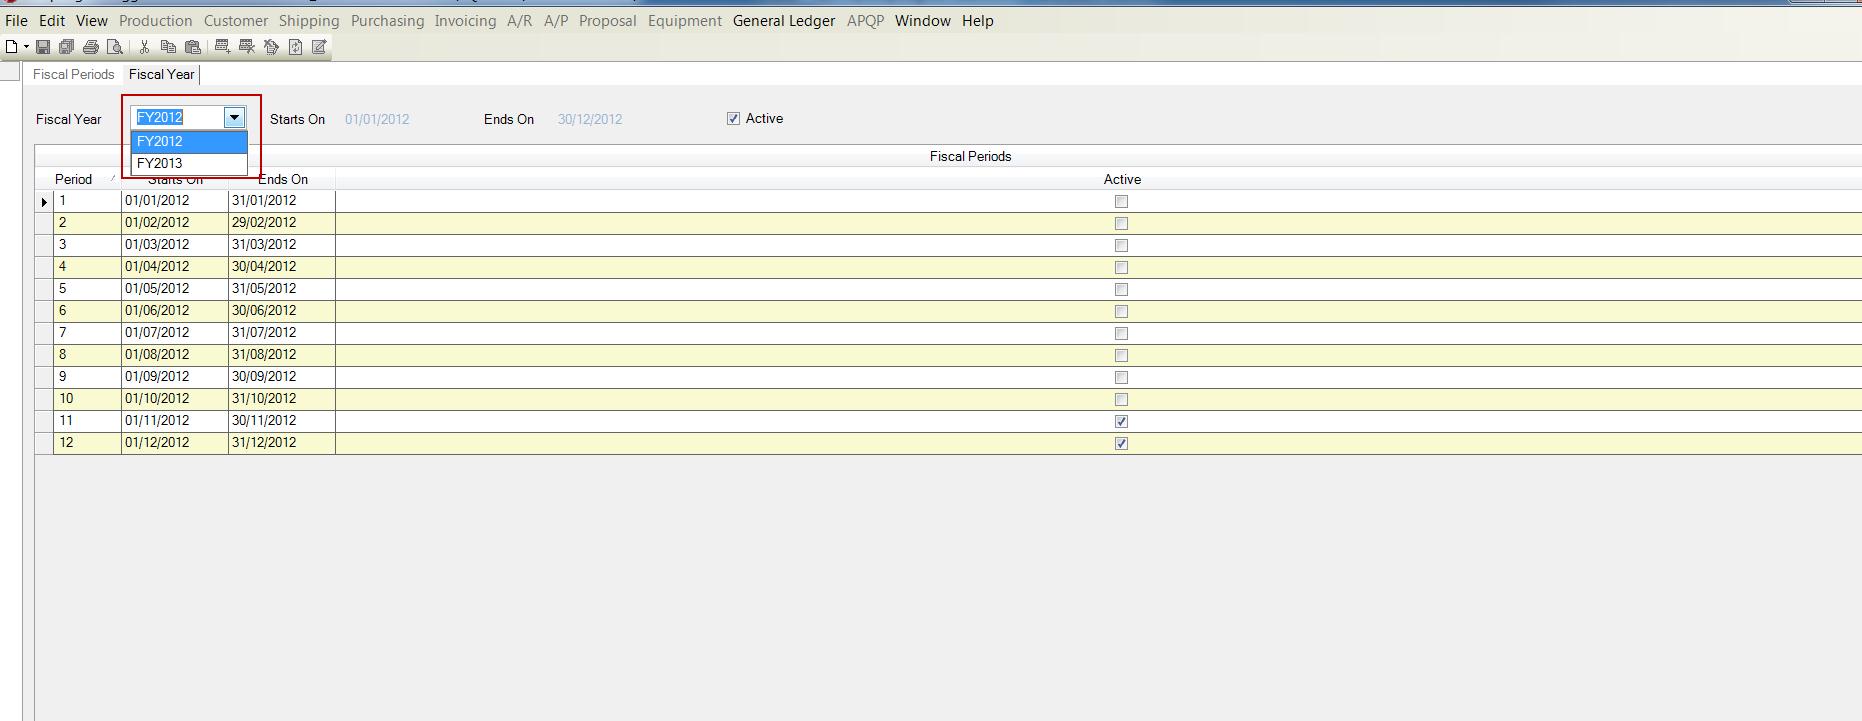Open the General Ledger menu
Screen dimensions: 1862x721
pos(784,21)
